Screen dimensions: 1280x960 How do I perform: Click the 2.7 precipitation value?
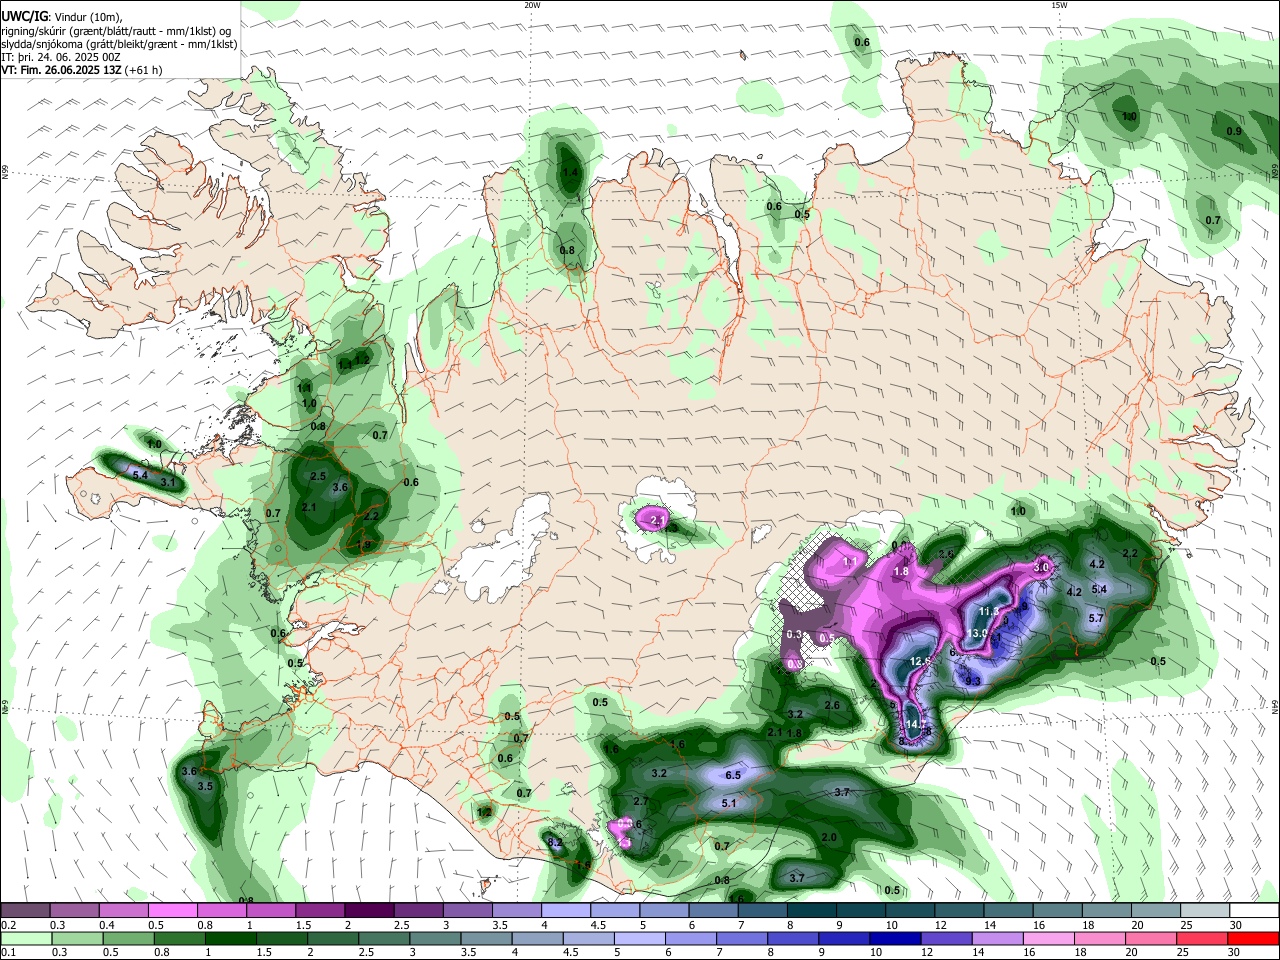(x=642, y=801)
